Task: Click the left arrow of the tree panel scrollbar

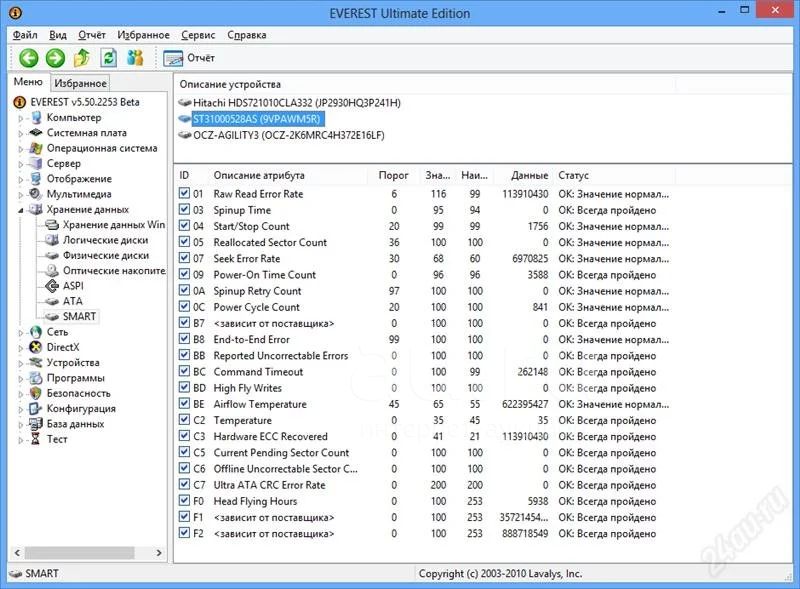Action: (x=17, y=553)
